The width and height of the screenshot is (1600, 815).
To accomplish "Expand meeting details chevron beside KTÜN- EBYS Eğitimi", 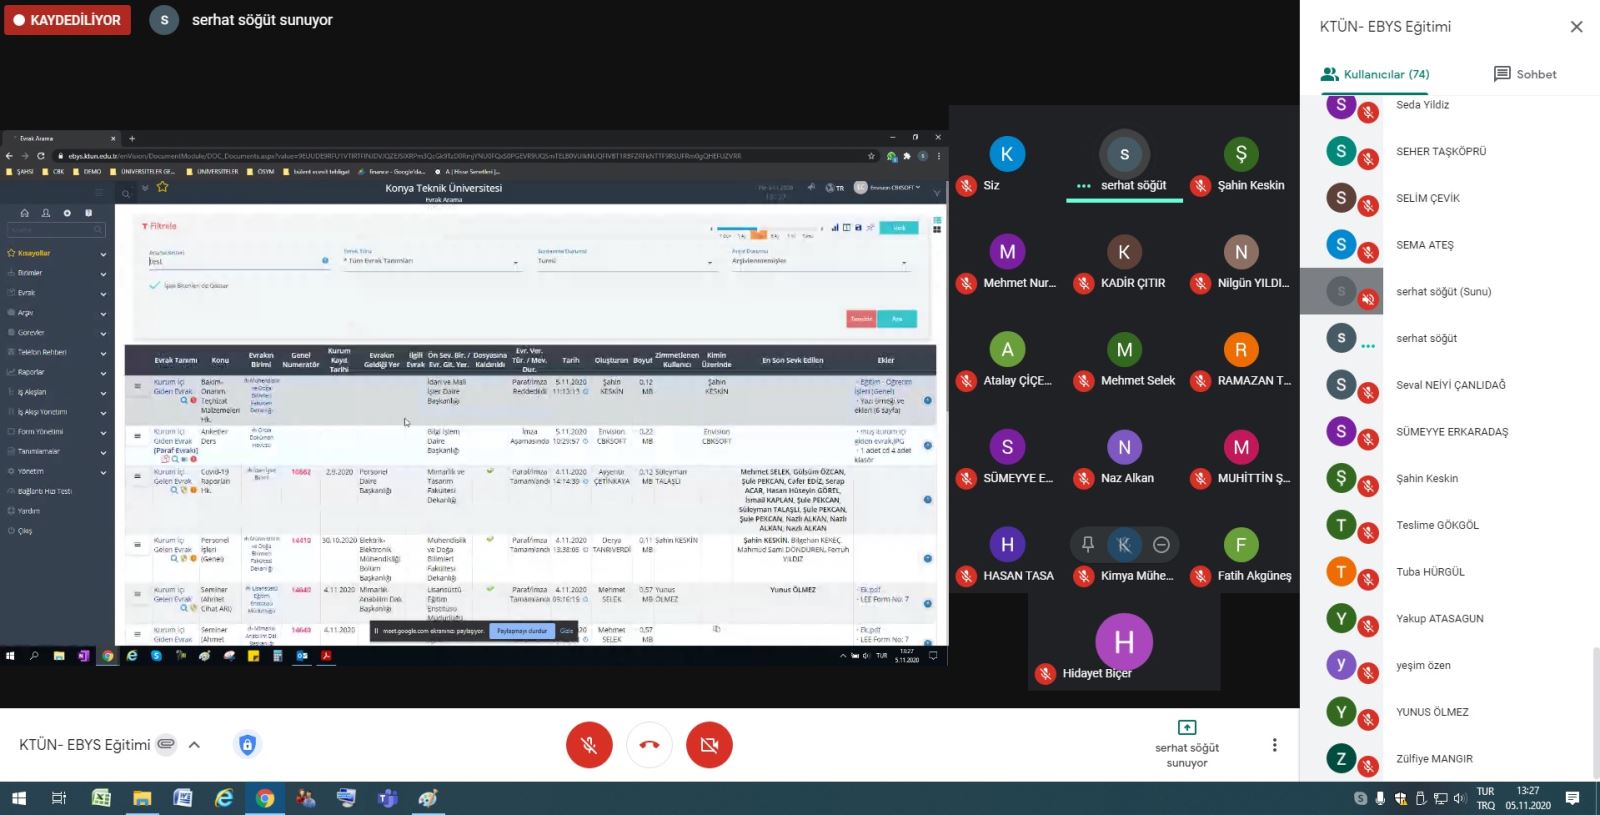I will [194, 744].
